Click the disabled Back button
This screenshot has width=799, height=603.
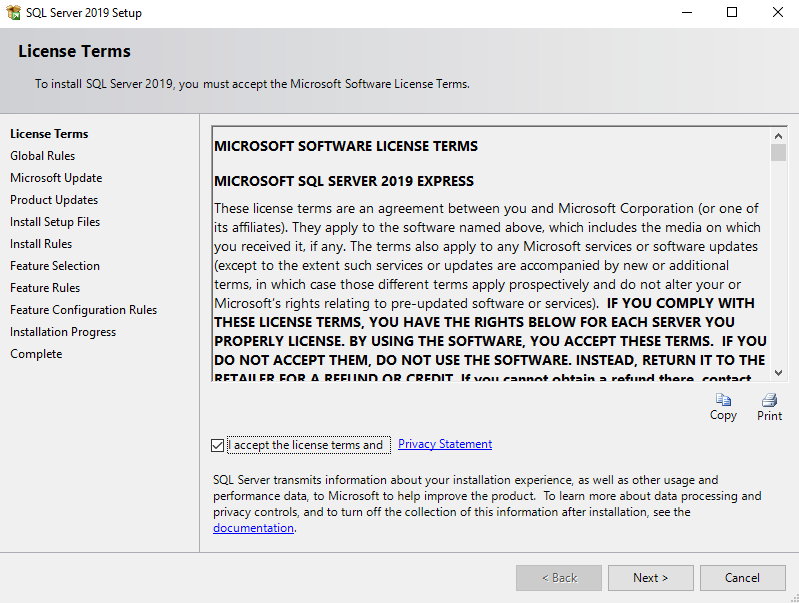[559, 578]
